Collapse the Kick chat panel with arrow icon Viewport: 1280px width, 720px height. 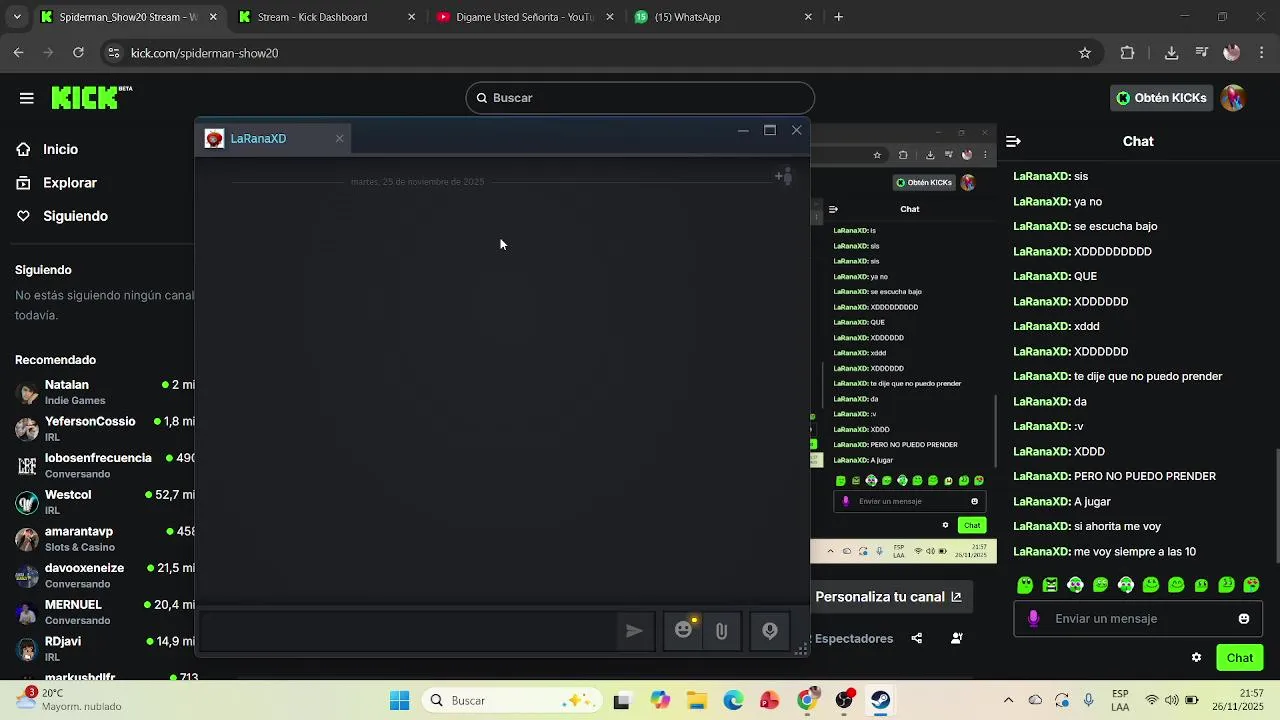pos(1013,142)
